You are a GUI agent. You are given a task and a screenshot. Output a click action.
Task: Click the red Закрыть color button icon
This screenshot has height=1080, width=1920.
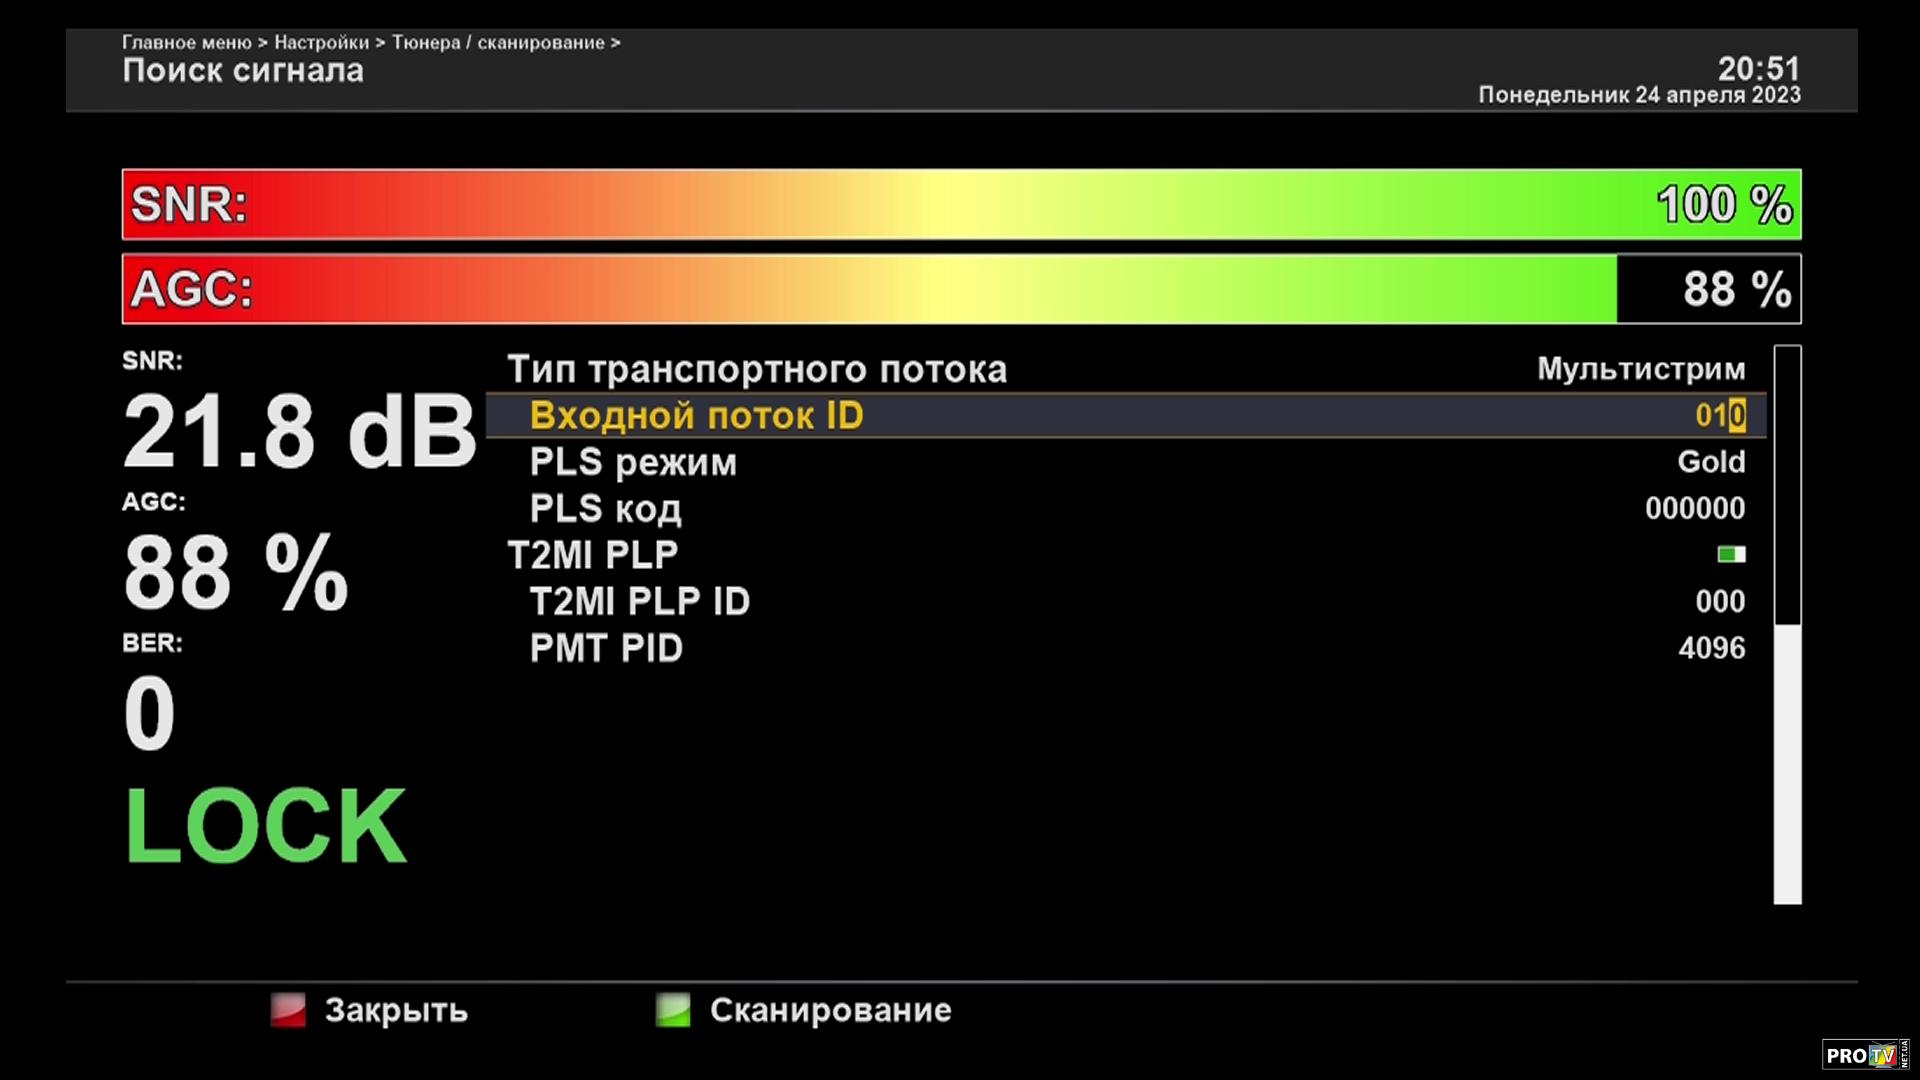[x=288, y=1010]
